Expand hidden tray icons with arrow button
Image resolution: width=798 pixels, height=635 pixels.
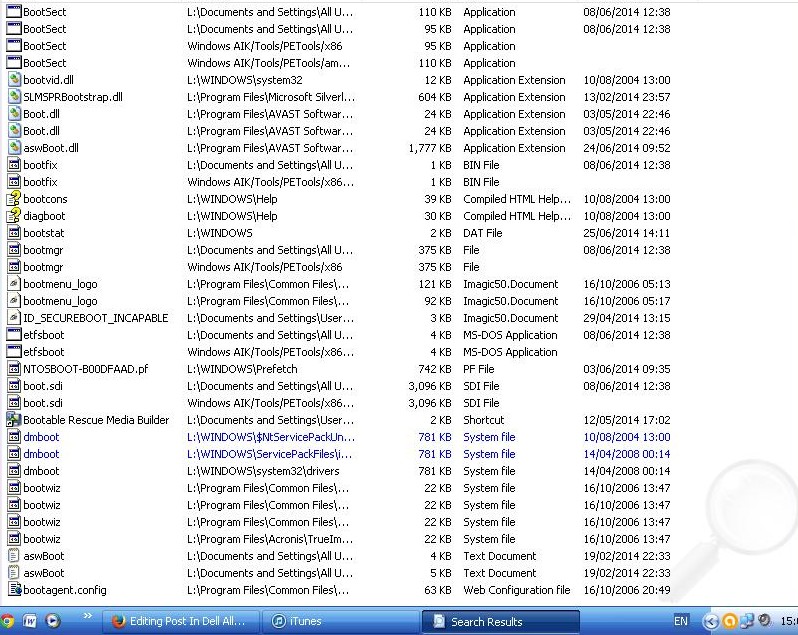pyautogui.click(x=711, y=621)
